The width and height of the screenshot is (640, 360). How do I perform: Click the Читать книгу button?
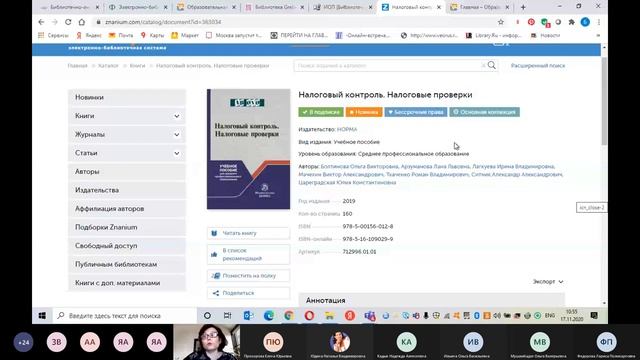(248, 233)
